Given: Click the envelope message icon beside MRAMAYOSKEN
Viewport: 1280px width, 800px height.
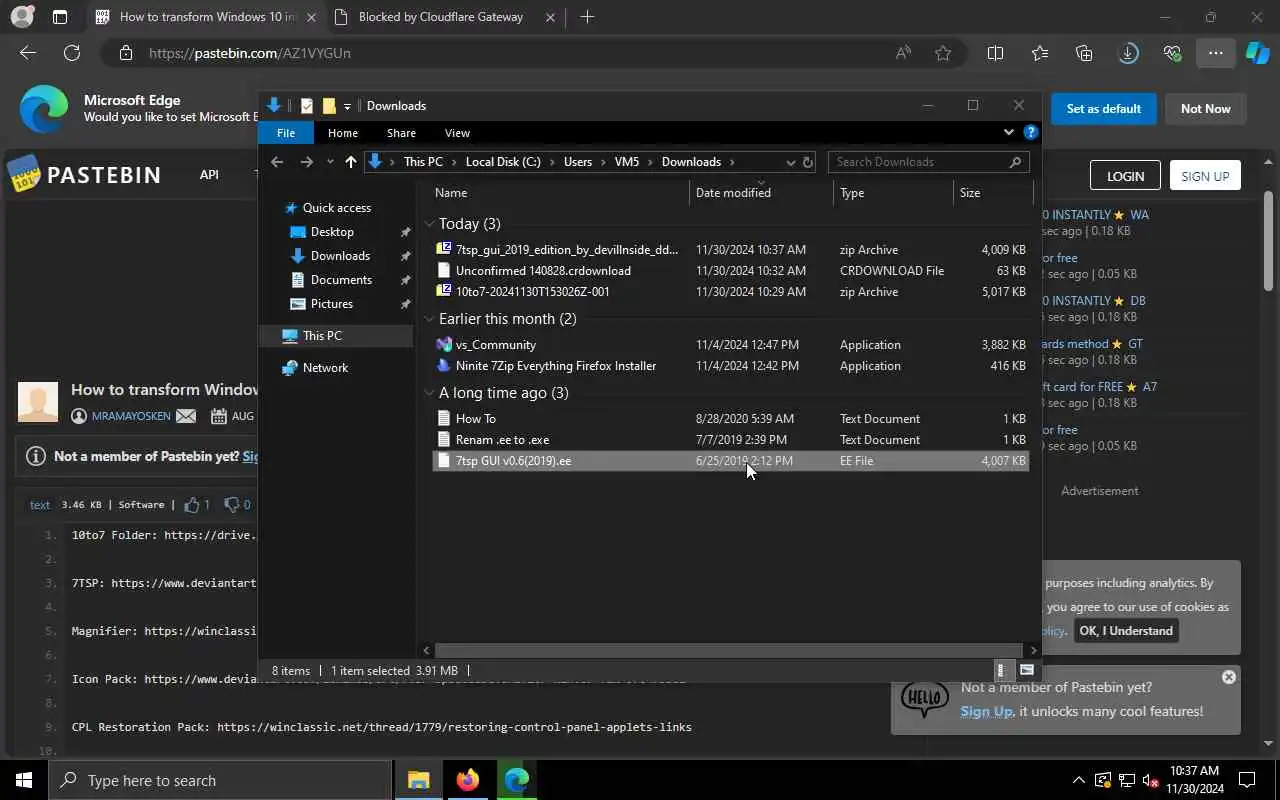Looking at the screenshot, I should point(186,416).
